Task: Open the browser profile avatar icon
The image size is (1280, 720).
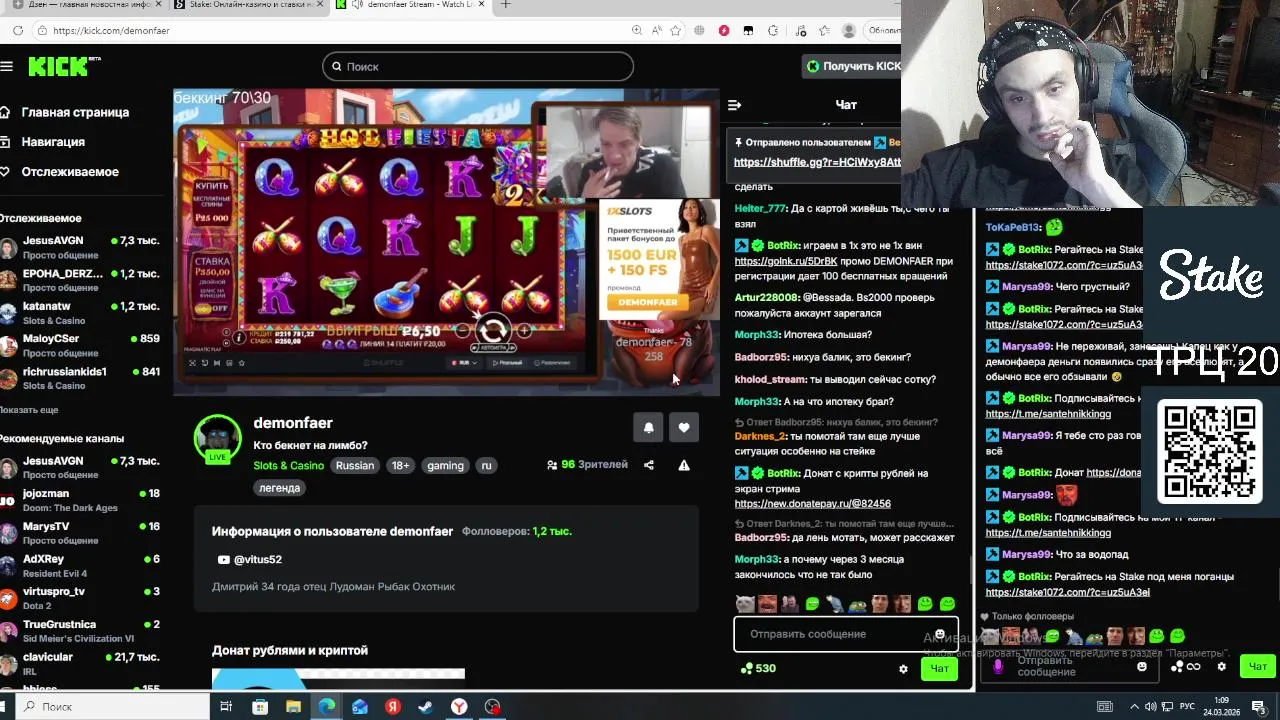Action: point(849,30)
